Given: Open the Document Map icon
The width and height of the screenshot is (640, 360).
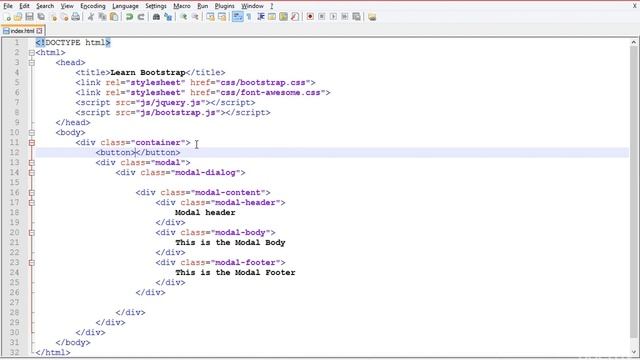Looking at the screenshot, I should click(x=283, y=17).
